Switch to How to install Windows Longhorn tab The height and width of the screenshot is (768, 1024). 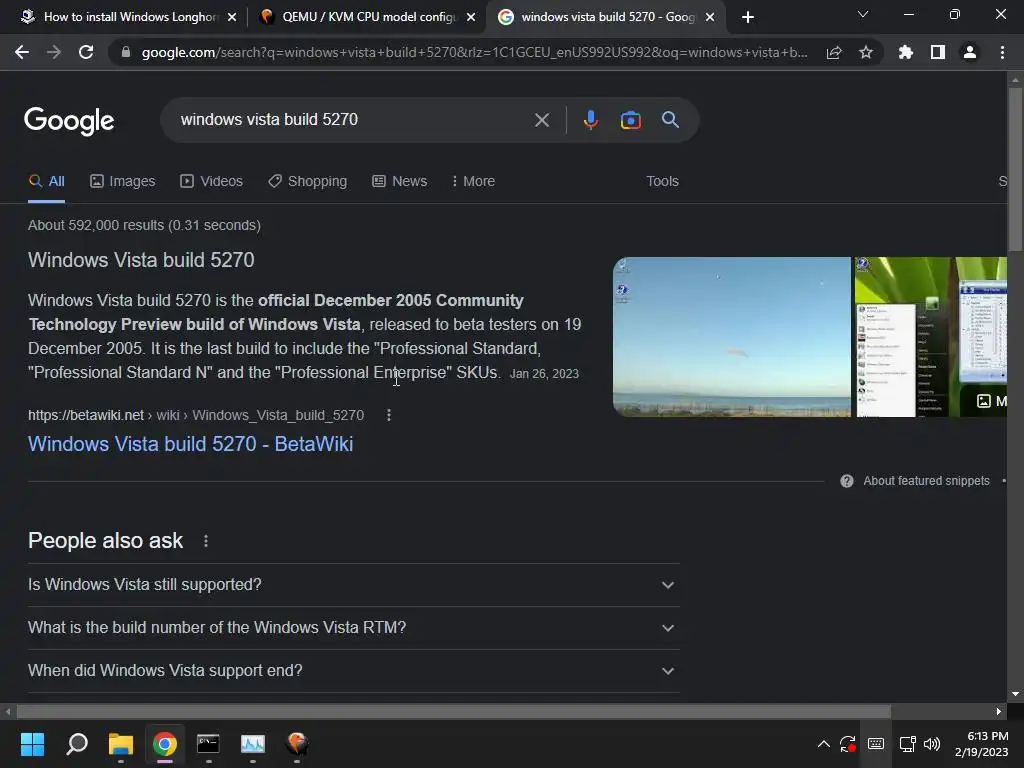point(130,17)
